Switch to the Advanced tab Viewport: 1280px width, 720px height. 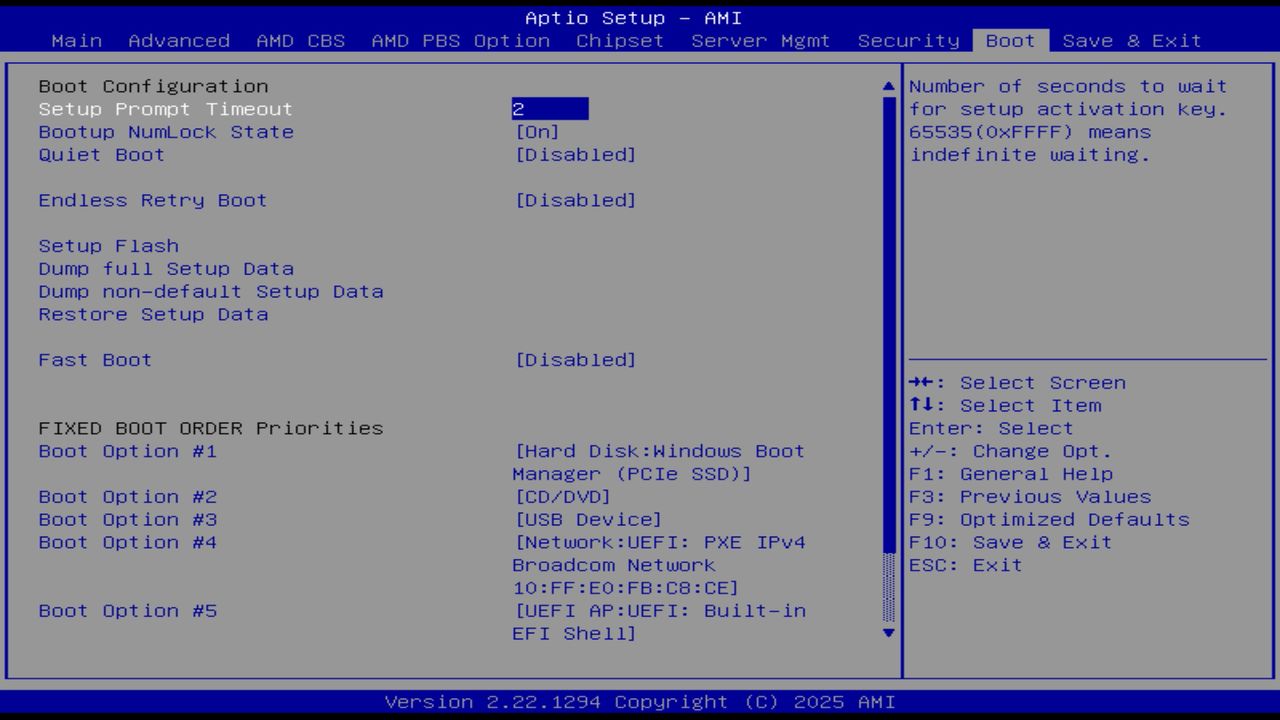click(178, 40)
